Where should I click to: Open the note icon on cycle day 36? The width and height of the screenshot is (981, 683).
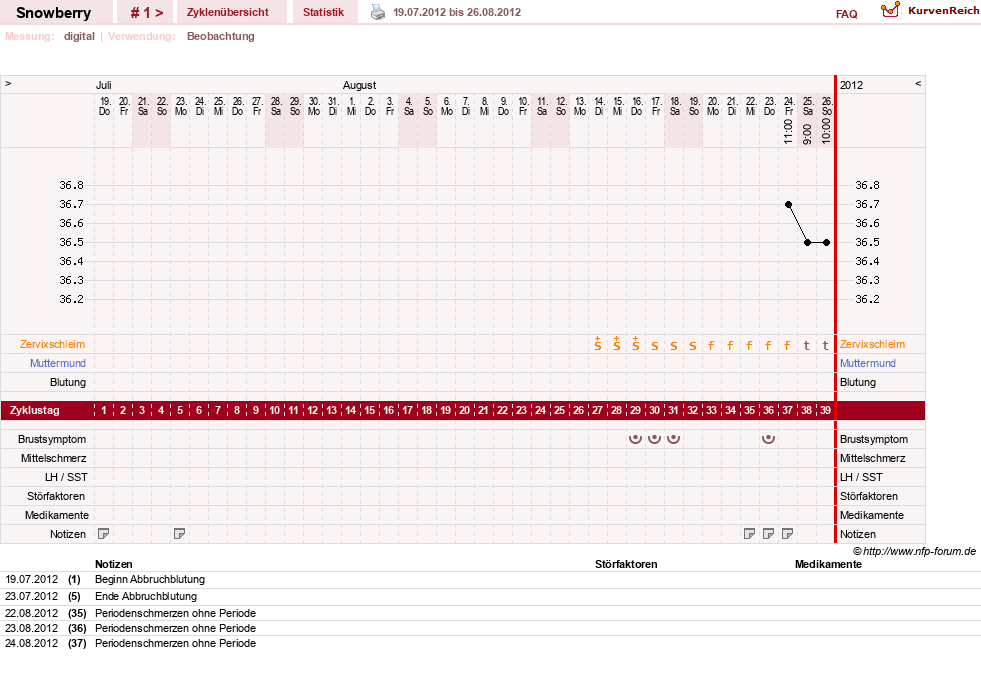coord(768,534)
